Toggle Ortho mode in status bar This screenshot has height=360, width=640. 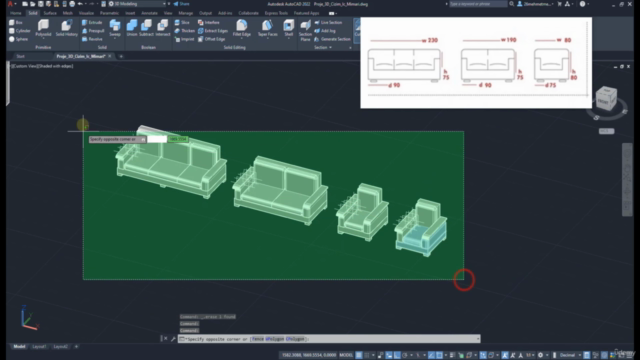coord(397,355)
